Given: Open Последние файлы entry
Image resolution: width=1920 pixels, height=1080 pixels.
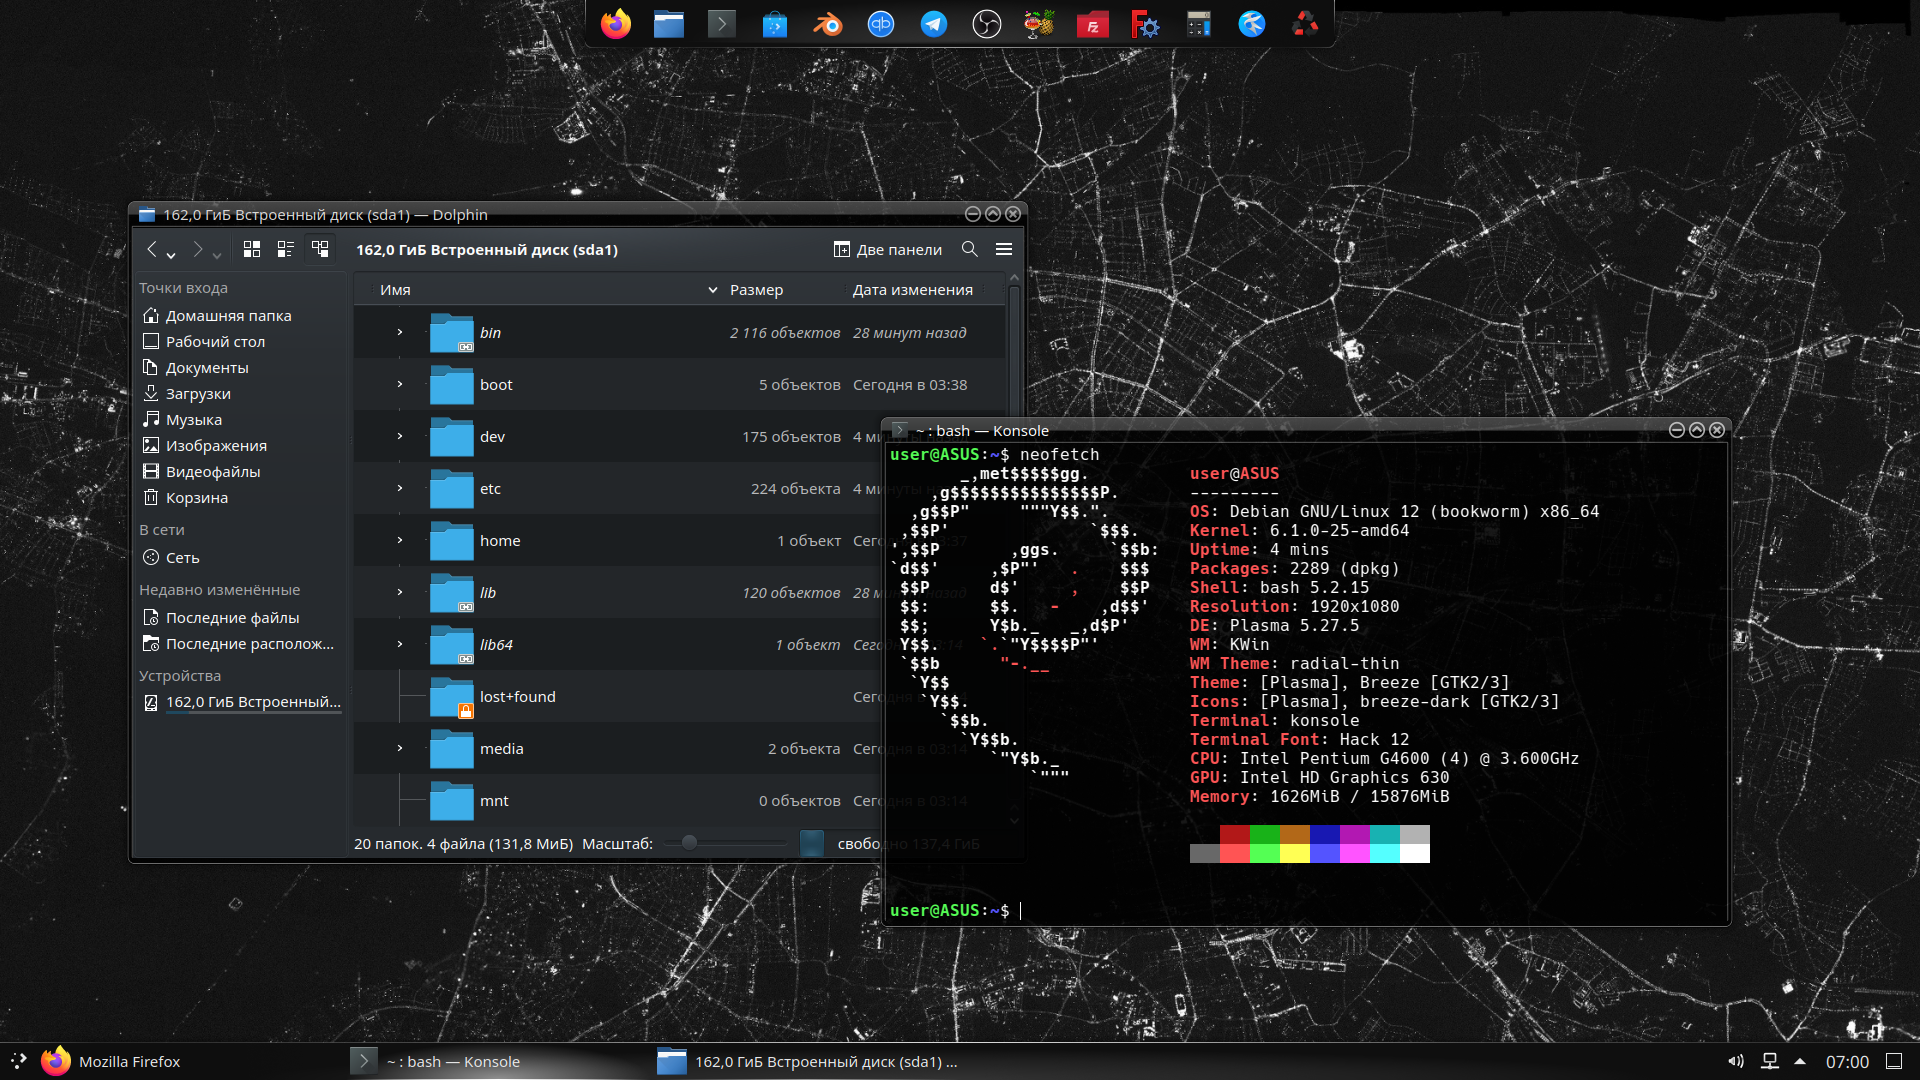Looking at the screenshot, I should coord(240,617).
